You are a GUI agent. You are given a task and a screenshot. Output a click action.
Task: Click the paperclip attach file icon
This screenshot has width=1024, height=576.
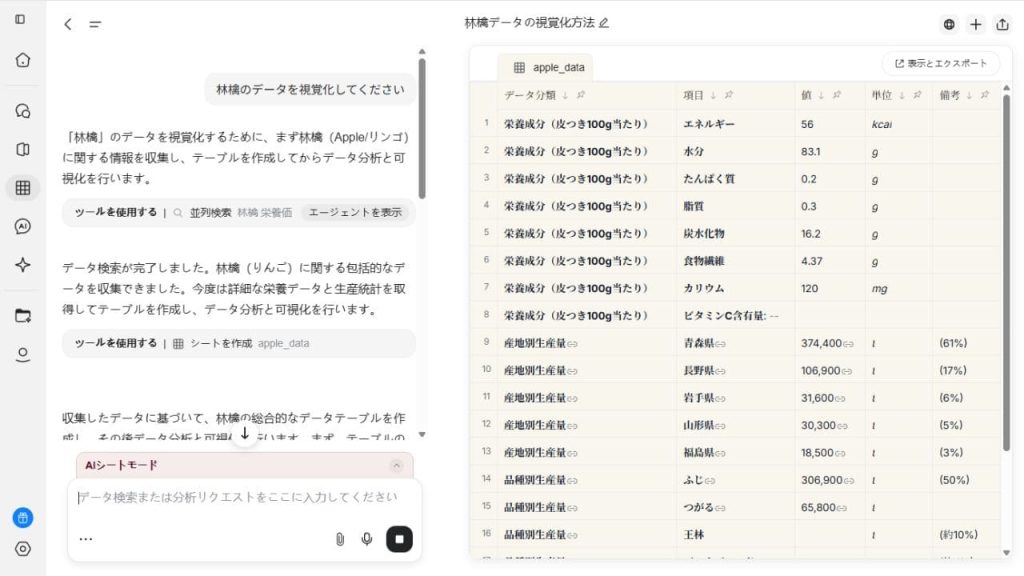coord(340,539)
